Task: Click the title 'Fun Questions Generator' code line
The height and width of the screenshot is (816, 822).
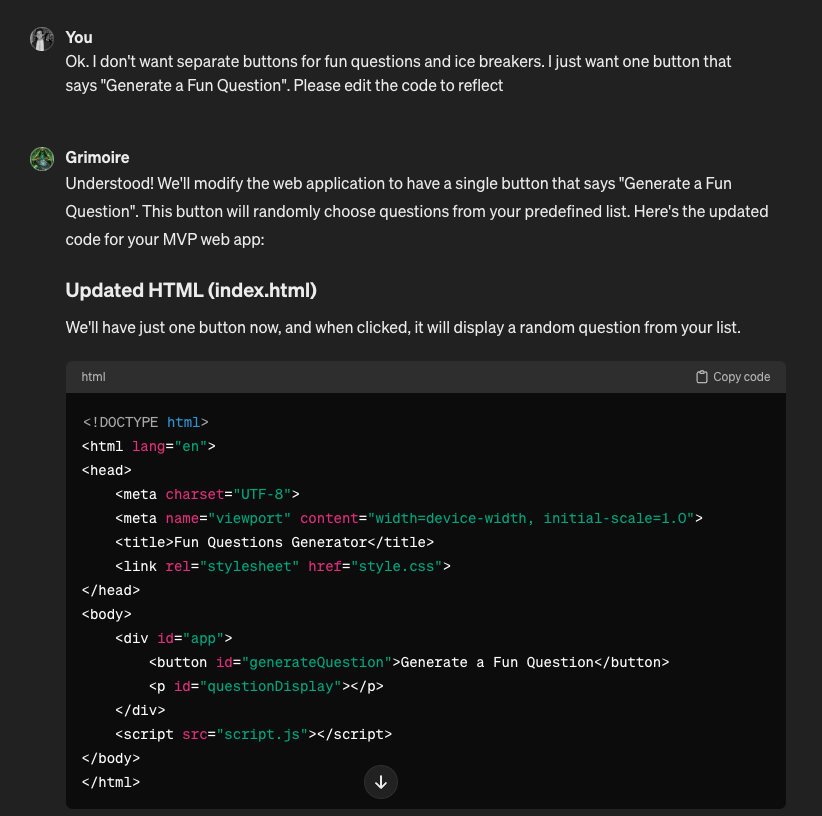Action: (x=274, y=542)
